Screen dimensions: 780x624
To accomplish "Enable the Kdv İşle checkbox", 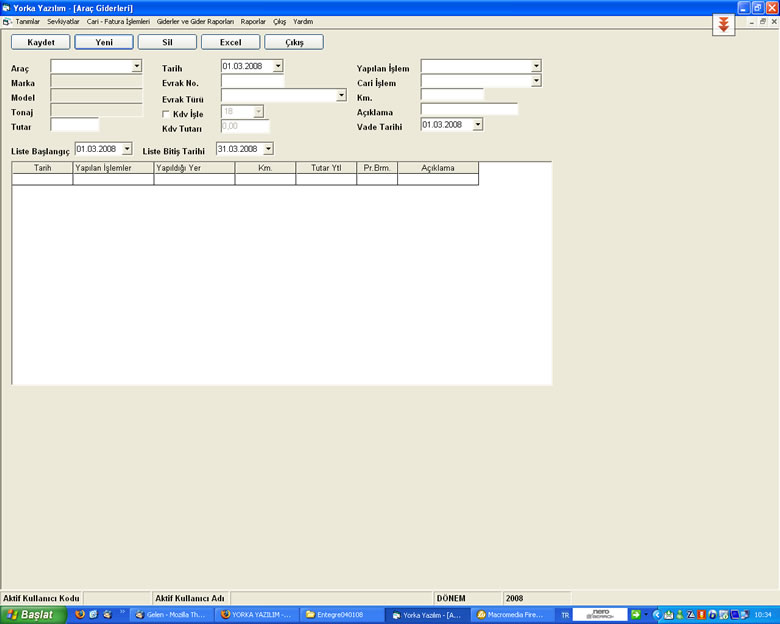I will (166, 114).
